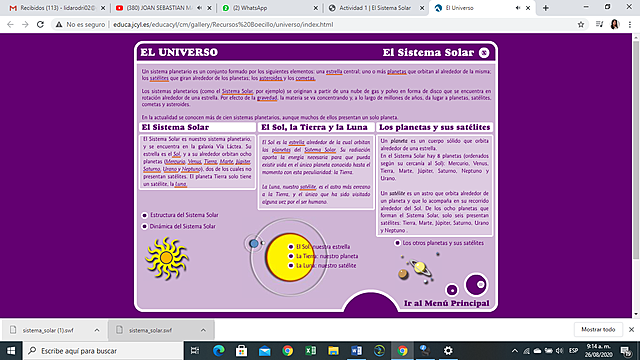Viewport: 640px width, 360px height.
Task: View the No es seguro site info
Action: coord(80,24)
